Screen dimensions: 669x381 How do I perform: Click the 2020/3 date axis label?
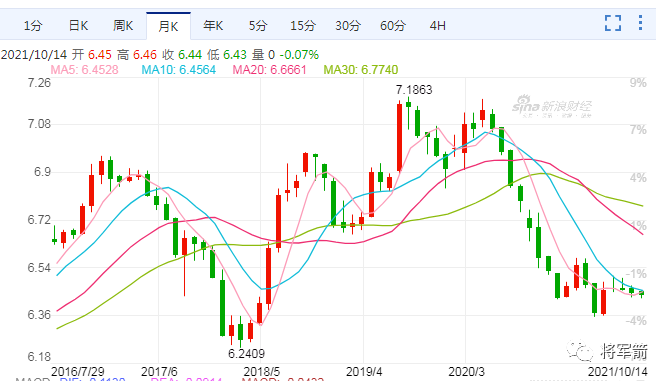pyautogui.click(x=466, y=371)
